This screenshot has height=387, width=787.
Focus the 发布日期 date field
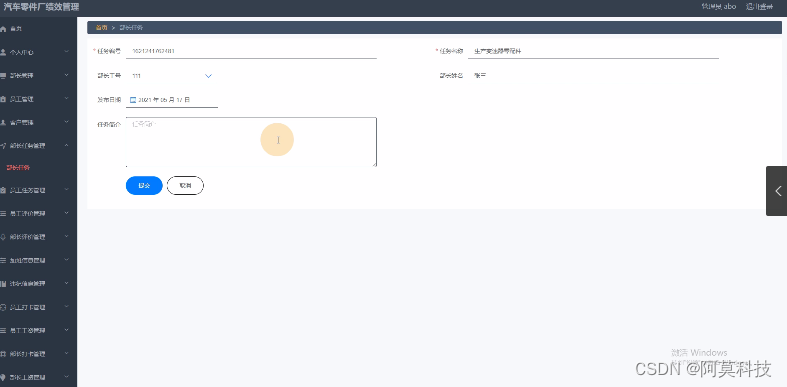point(172,100)
